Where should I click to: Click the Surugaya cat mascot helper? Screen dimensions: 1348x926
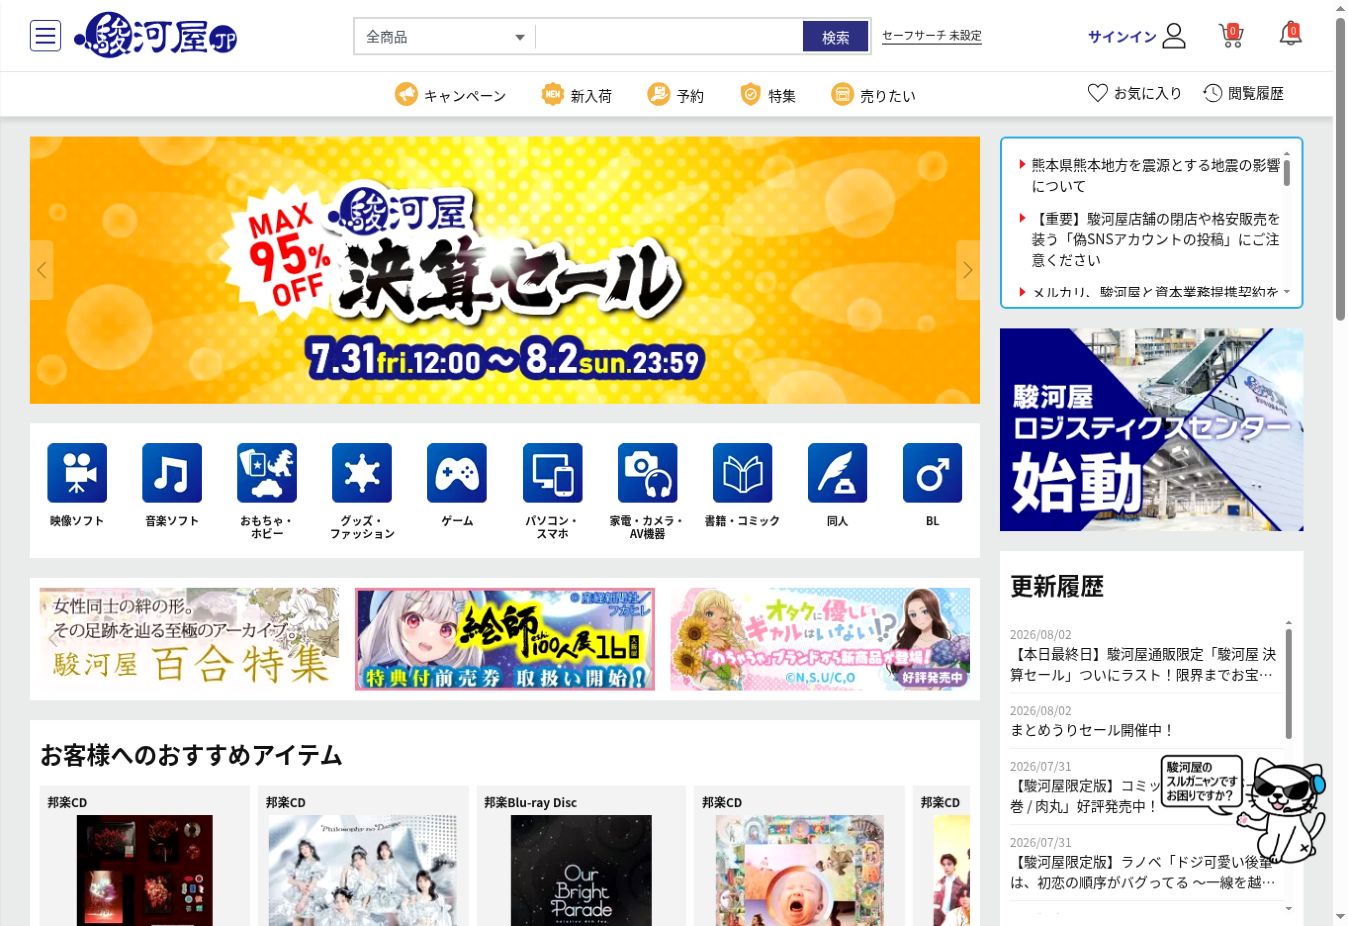(x=1282, y=810)
